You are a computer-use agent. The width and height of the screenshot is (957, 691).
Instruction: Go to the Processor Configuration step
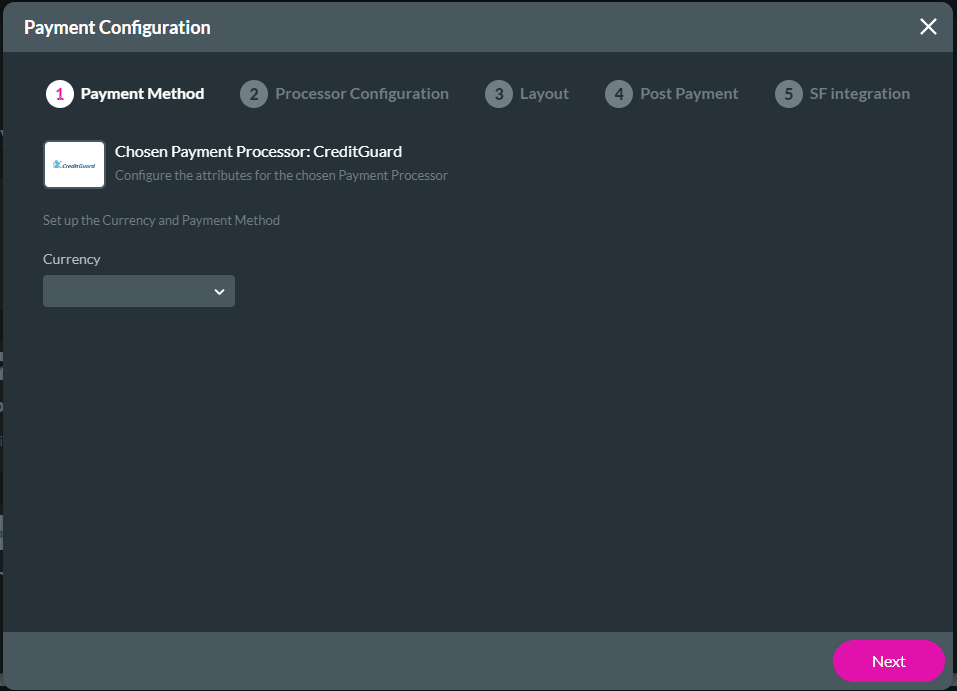(x=361, y=94)
